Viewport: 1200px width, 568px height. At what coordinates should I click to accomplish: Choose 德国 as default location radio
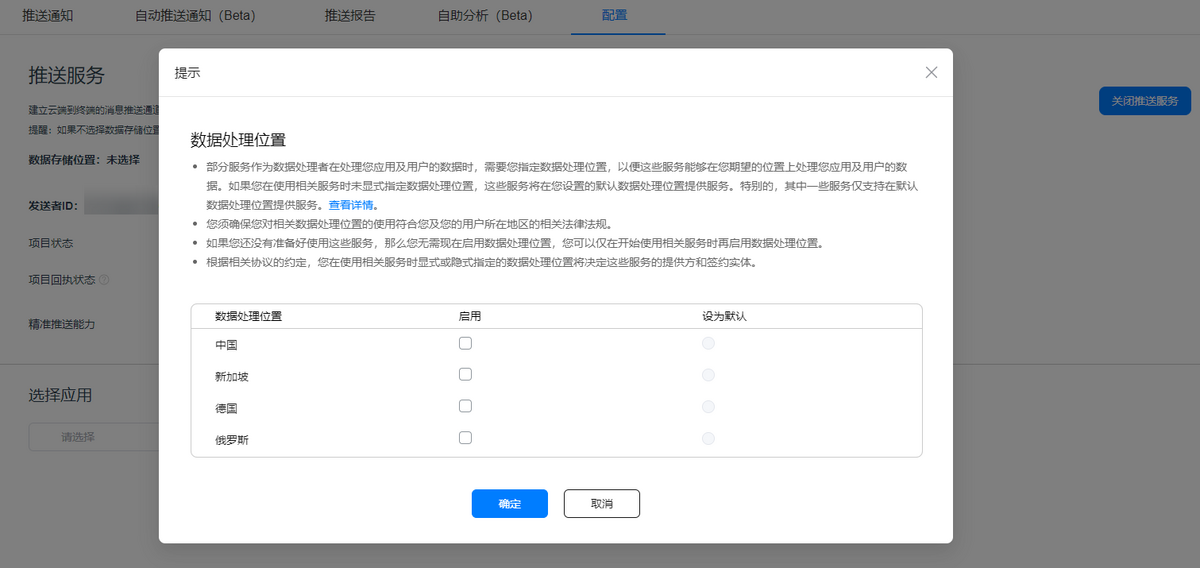click(x=708, y=407)
